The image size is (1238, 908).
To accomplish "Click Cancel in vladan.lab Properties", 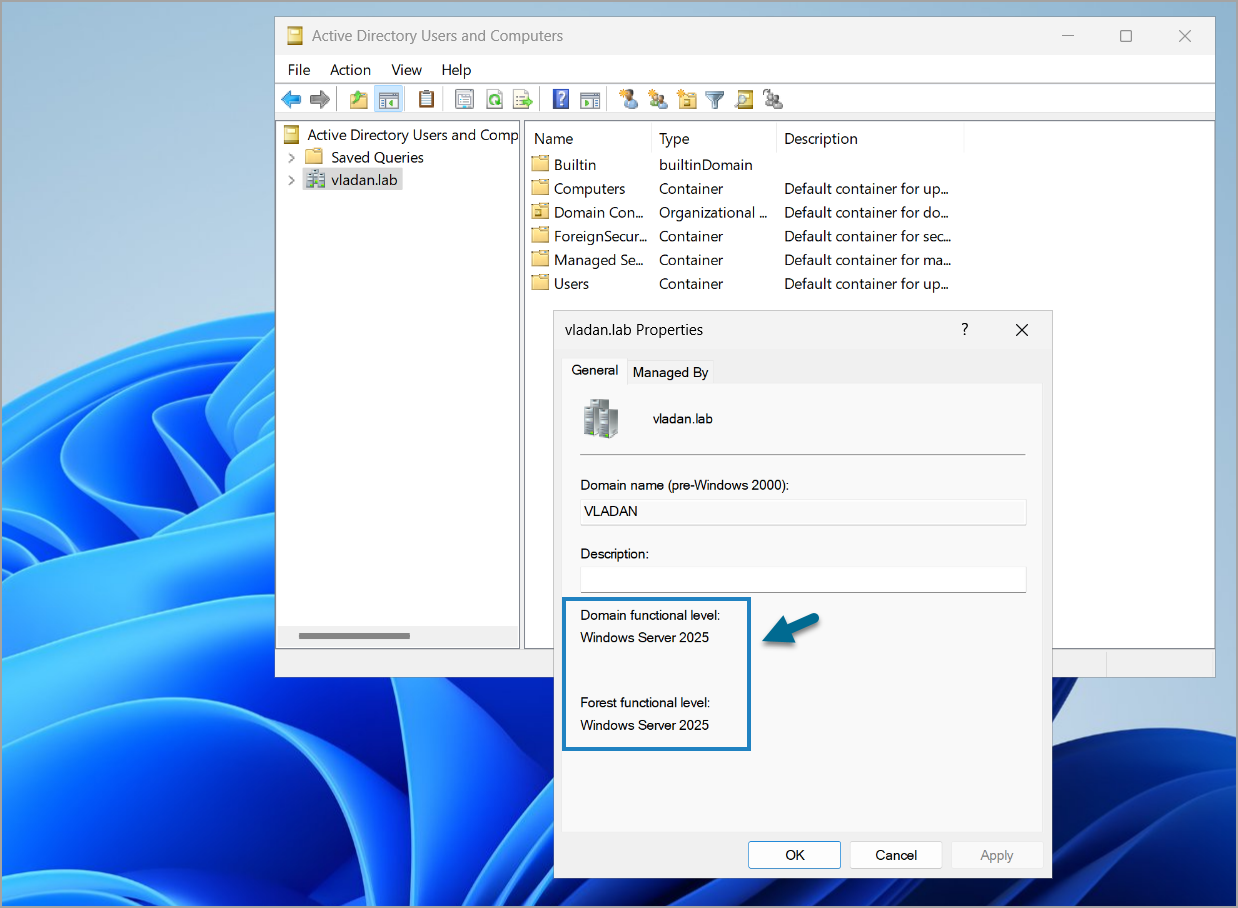I will pos(896,855).
